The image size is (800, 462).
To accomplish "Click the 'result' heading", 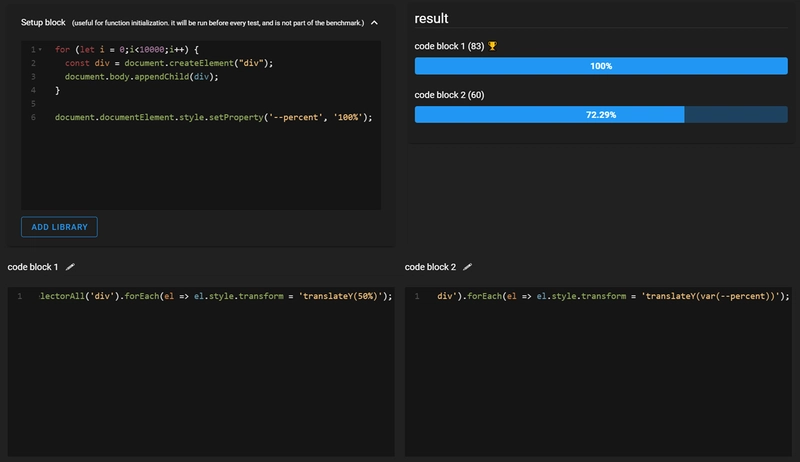I will click(431, 18).
